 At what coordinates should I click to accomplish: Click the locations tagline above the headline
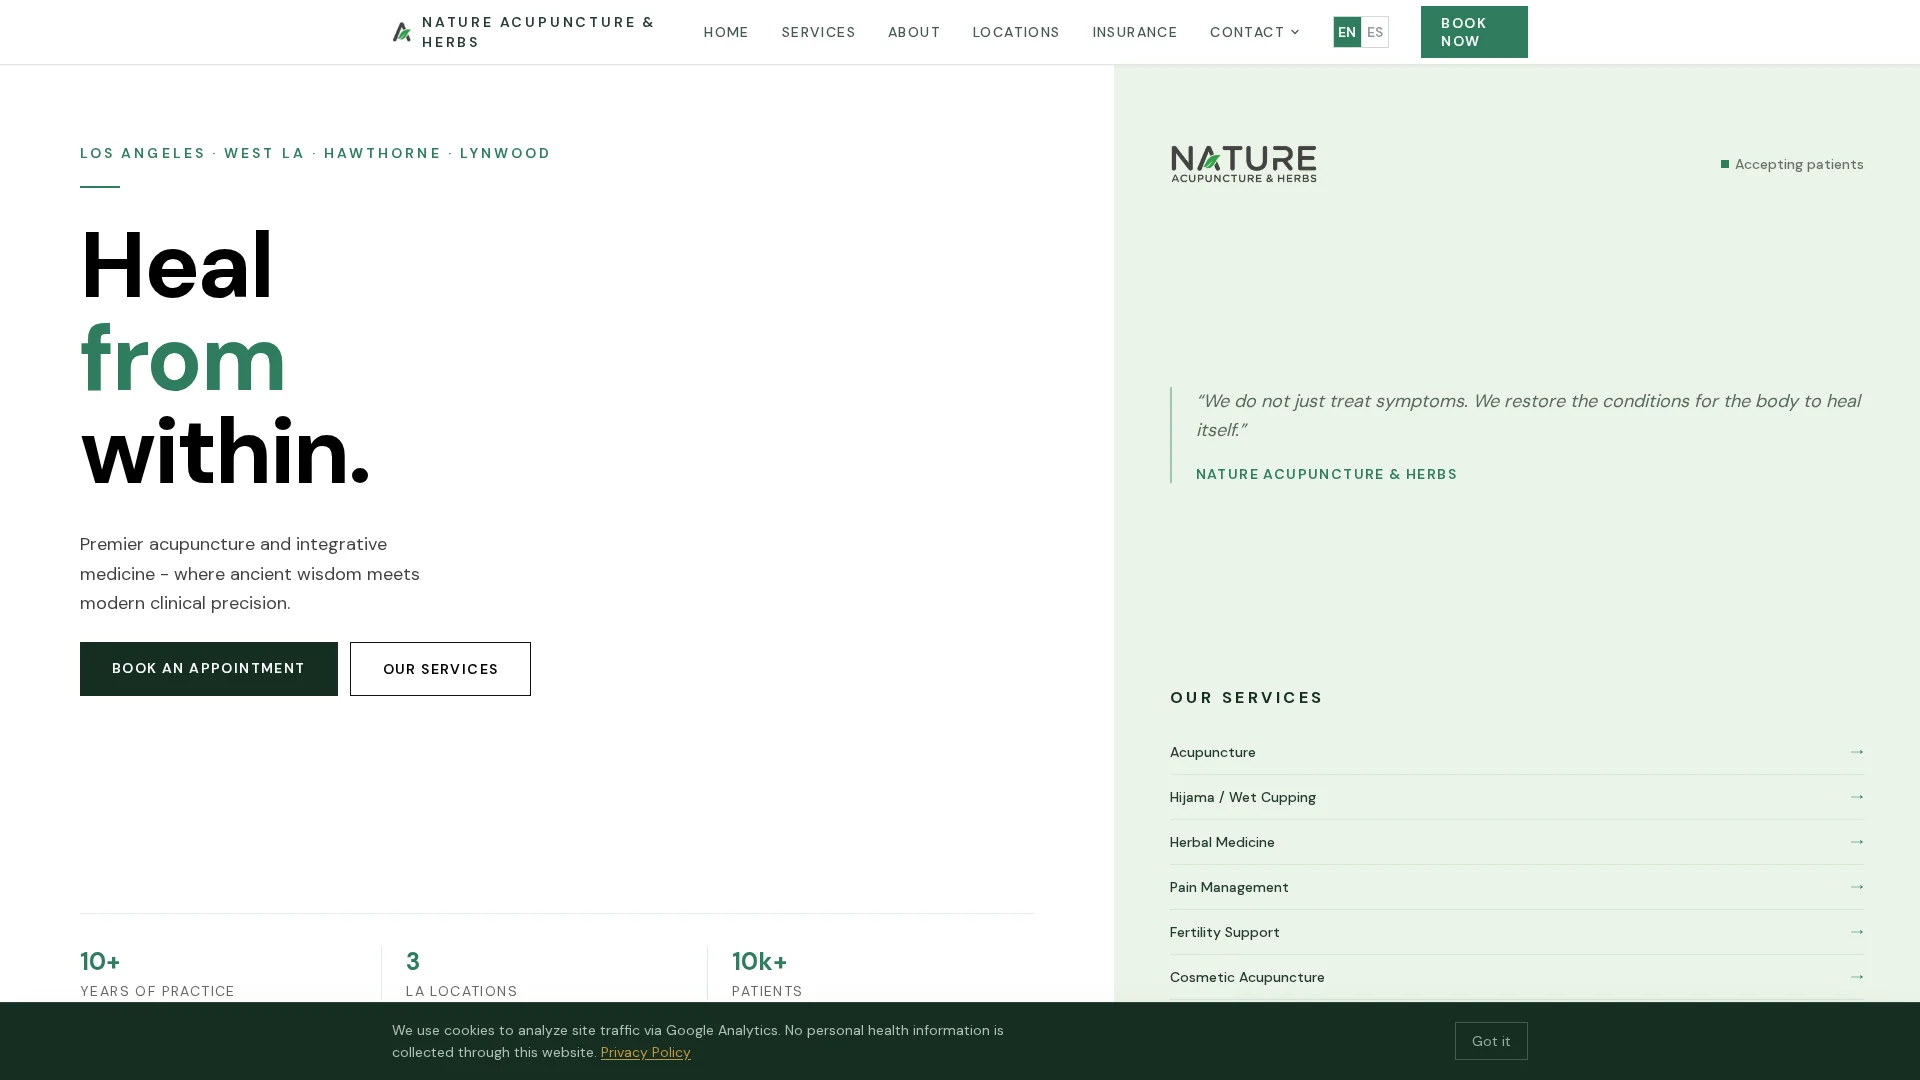[315, 153]
